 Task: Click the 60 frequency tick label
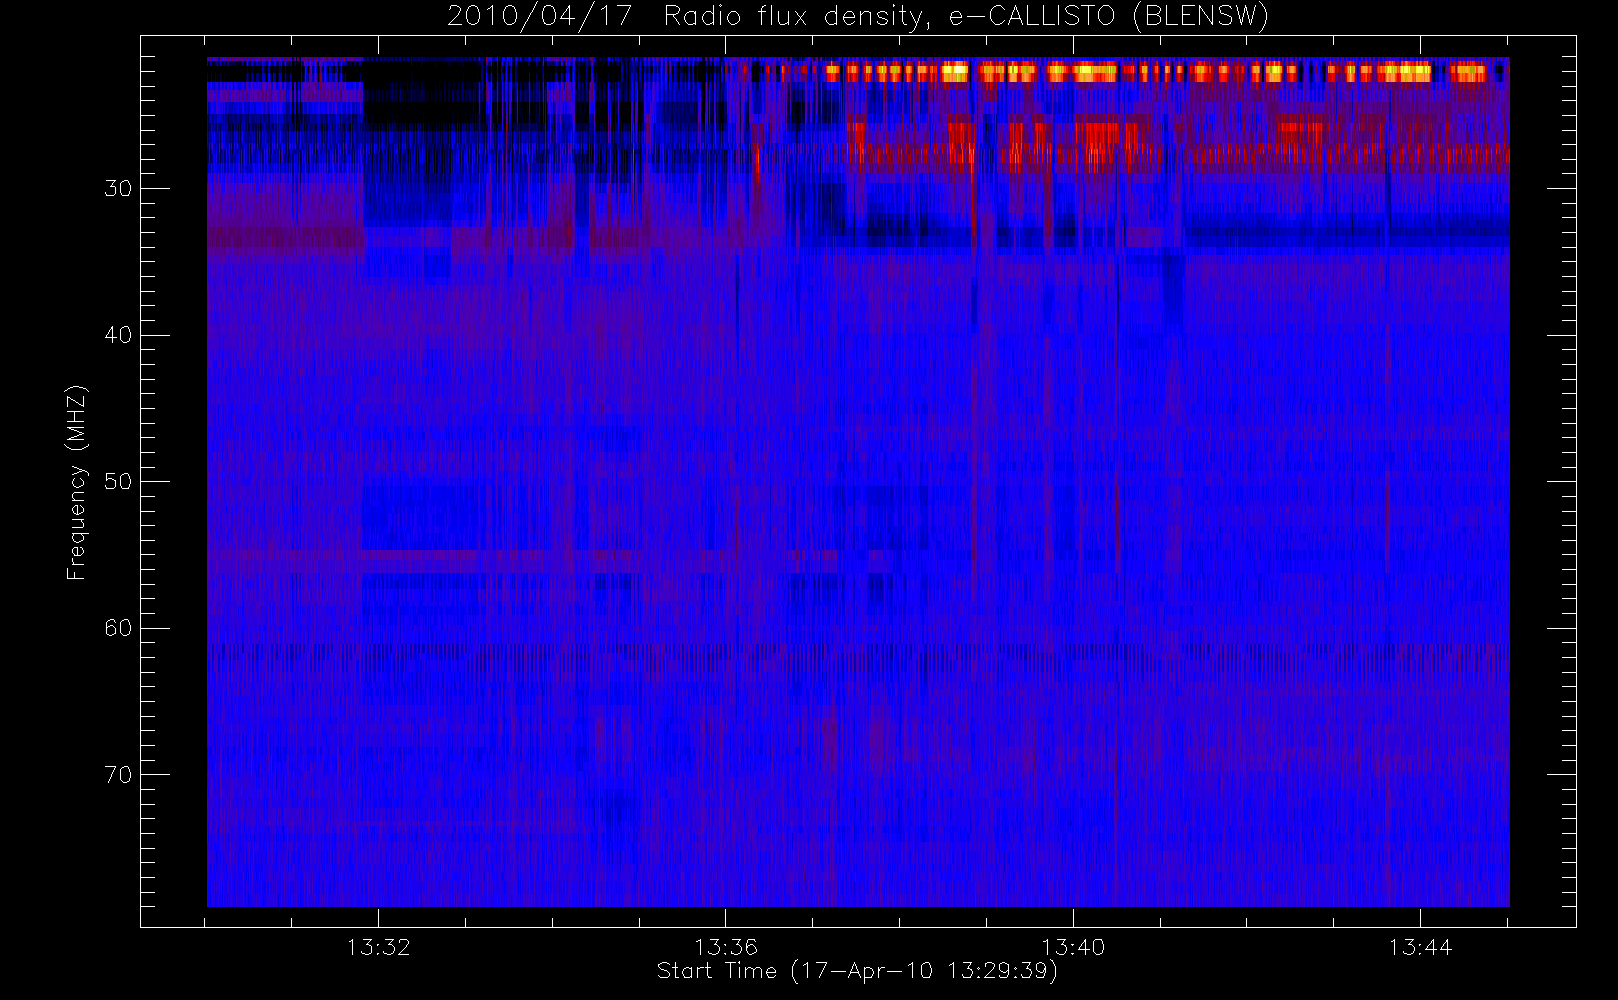(118, 628)
